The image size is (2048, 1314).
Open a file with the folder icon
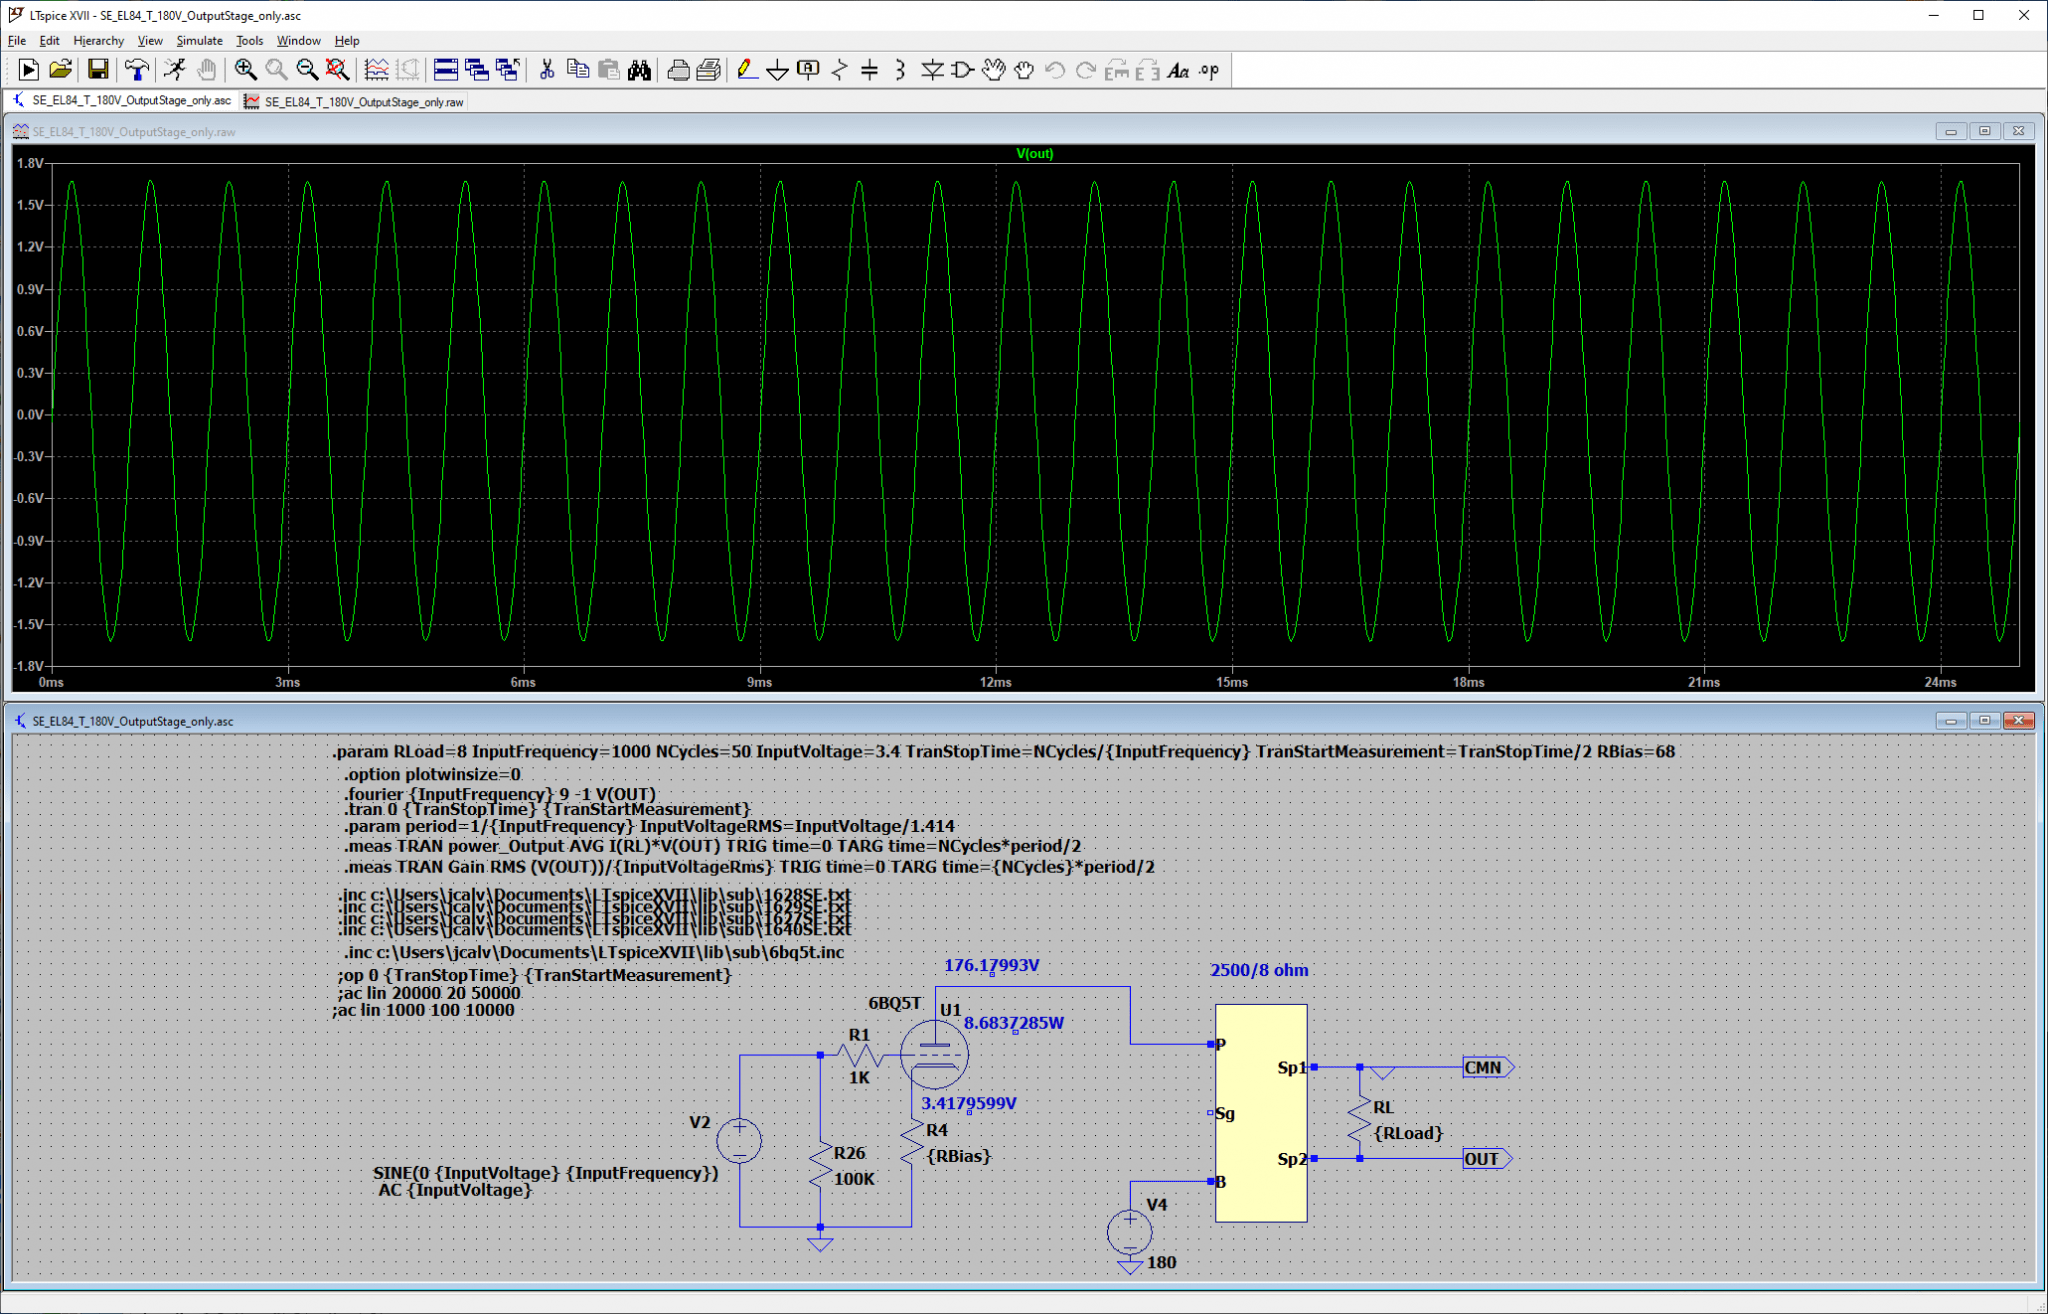60,69
